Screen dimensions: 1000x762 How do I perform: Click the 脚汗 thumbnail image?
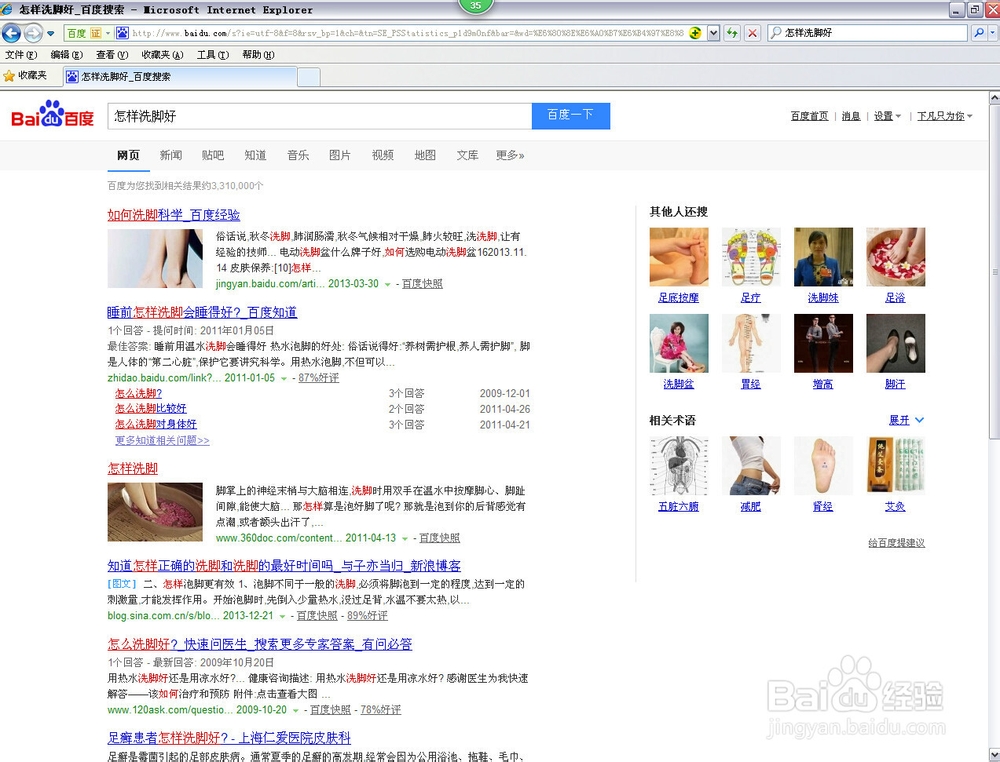(895, 343)
